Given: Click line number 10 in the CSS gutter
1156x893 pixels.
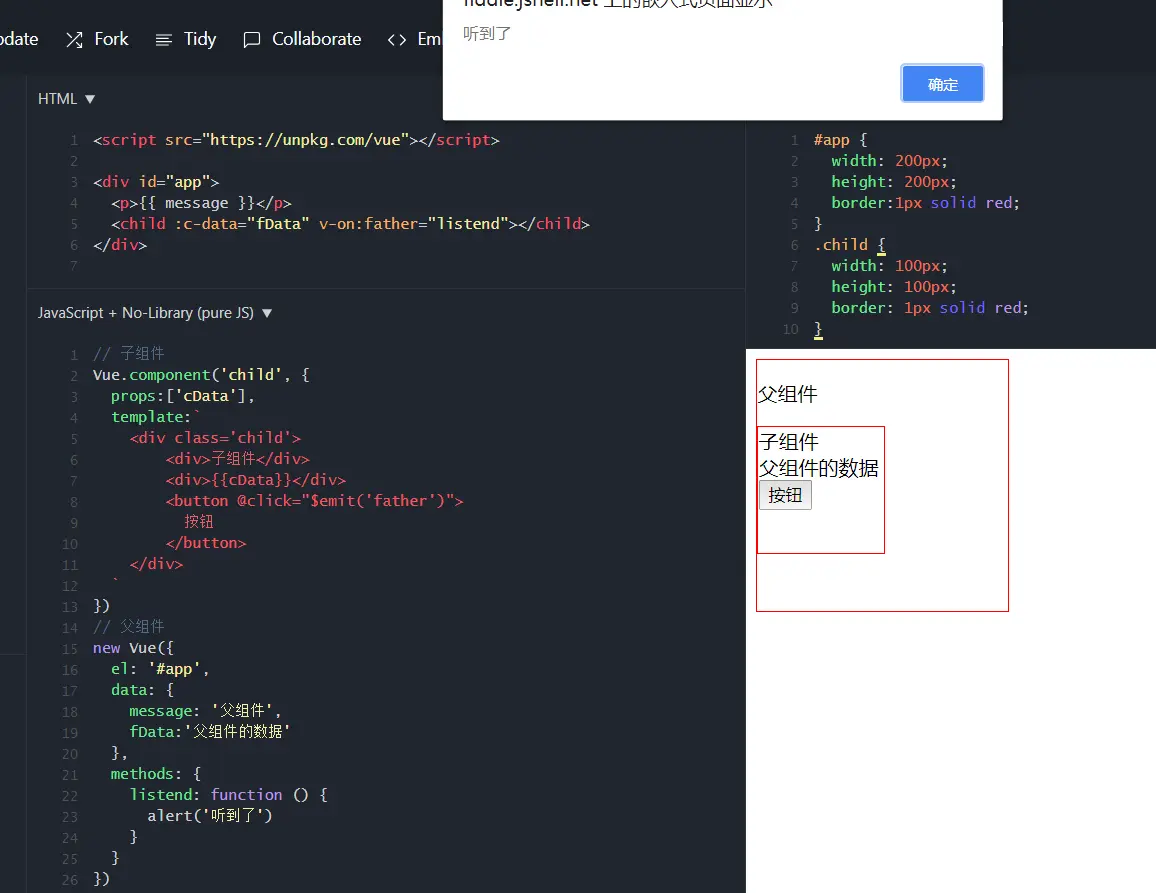Looking at the screenshot, I should pyautogui.click(x=790, y=330).
